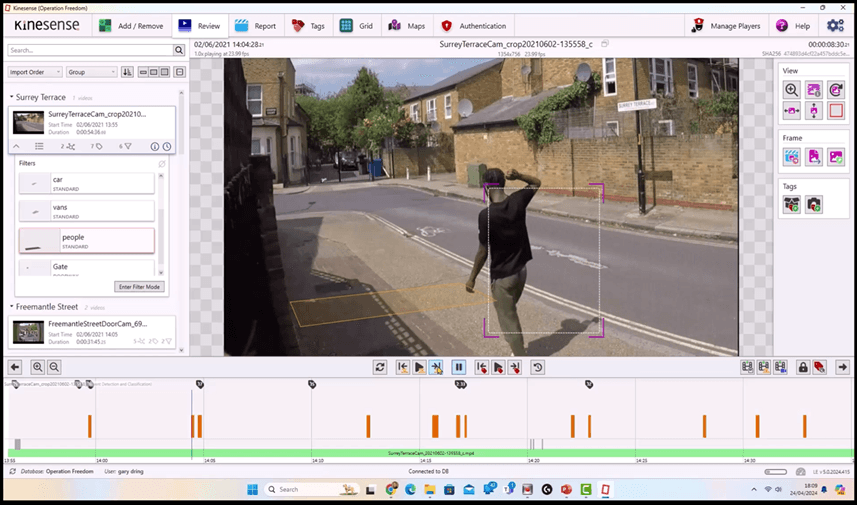The image size is (857, 505).
Task: Click the FreemantleStreetDoorCam video thumbnail
Action: [x=28, y=332]
